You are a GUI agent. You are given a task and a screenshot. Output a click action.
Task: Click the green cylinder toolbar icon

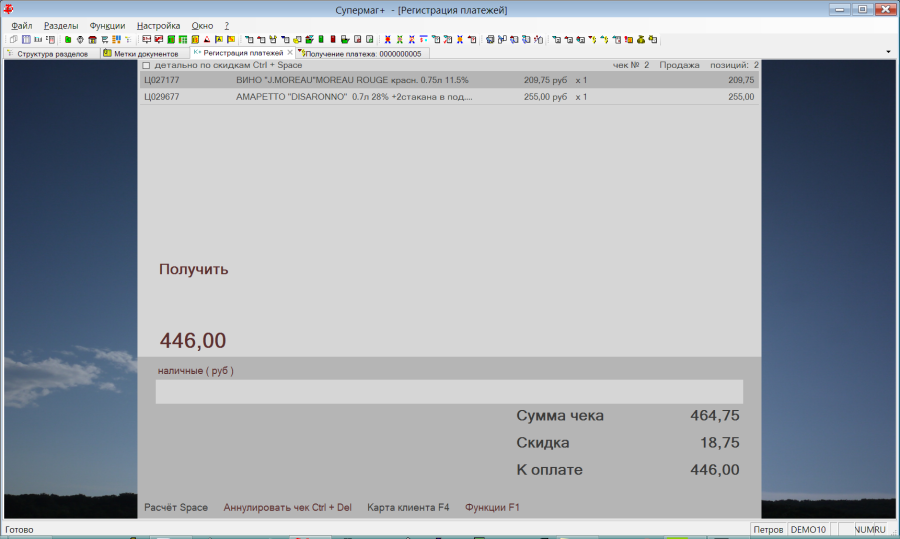pos(321,39)
